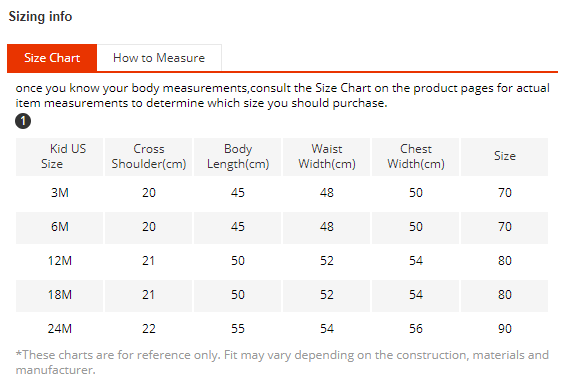Click the Sizing info heading

[40, 16]
